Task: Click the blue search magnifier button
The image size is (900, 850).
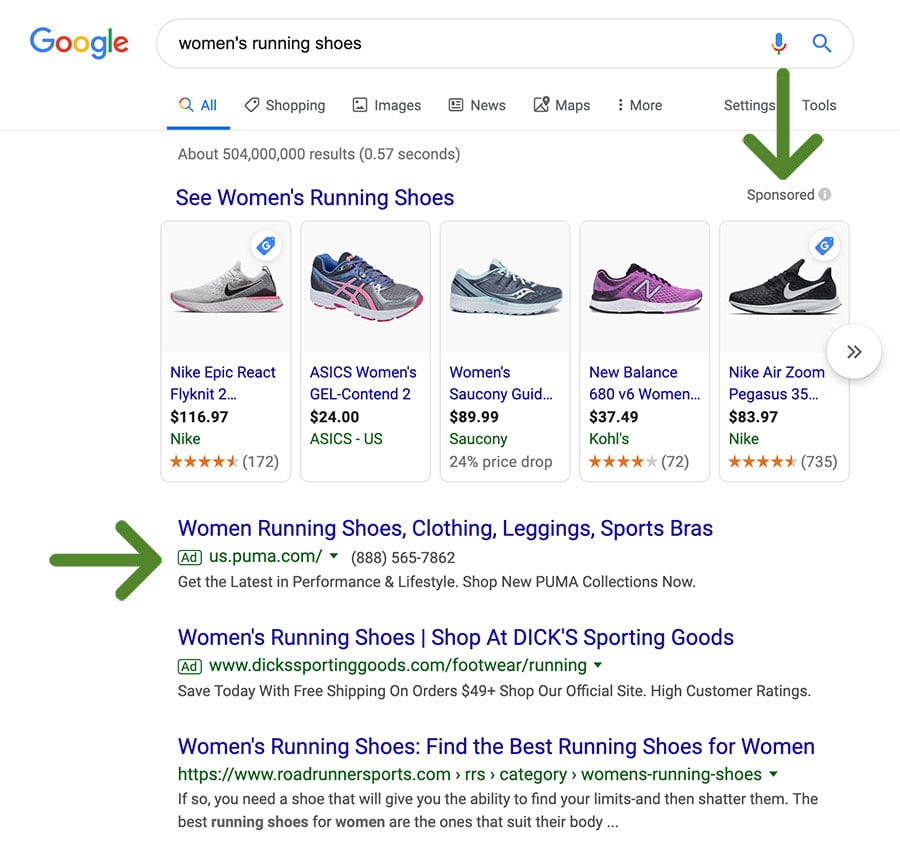Action: 821,43
